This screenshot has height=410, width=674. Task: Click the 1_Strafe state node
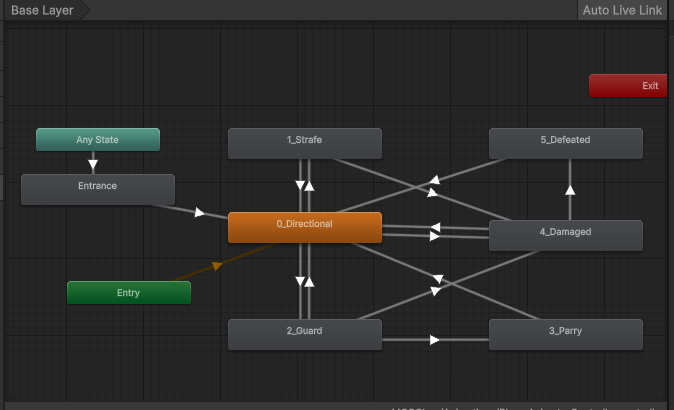click(304, 142)
